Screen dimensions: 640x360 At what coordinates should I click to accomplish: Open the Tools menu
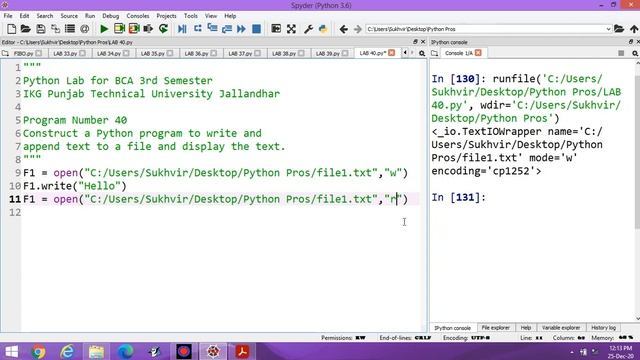191,16
